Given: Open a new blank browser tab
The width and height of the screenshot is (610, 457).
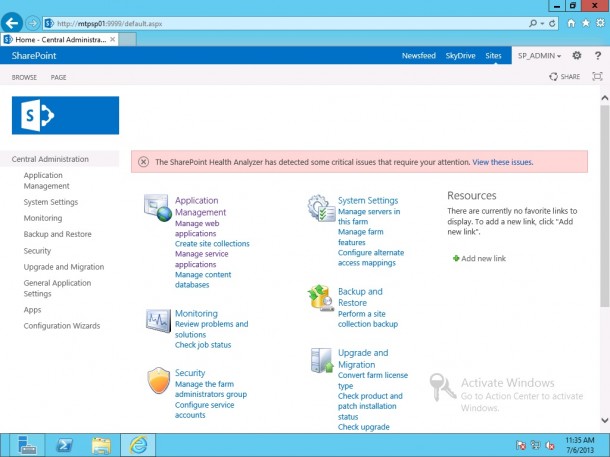Looking at the screenshot, I should (127, 39).
